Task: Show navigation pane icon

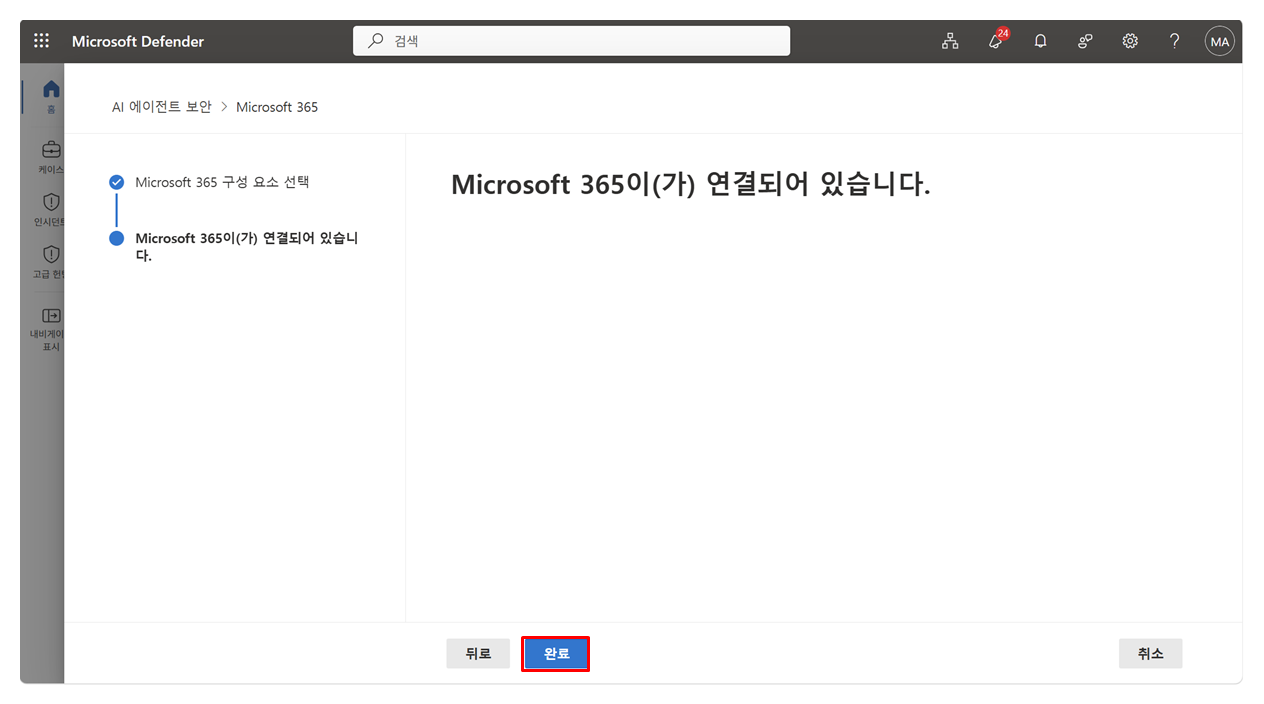Action: pyautogui.click(x=51, y=315)
